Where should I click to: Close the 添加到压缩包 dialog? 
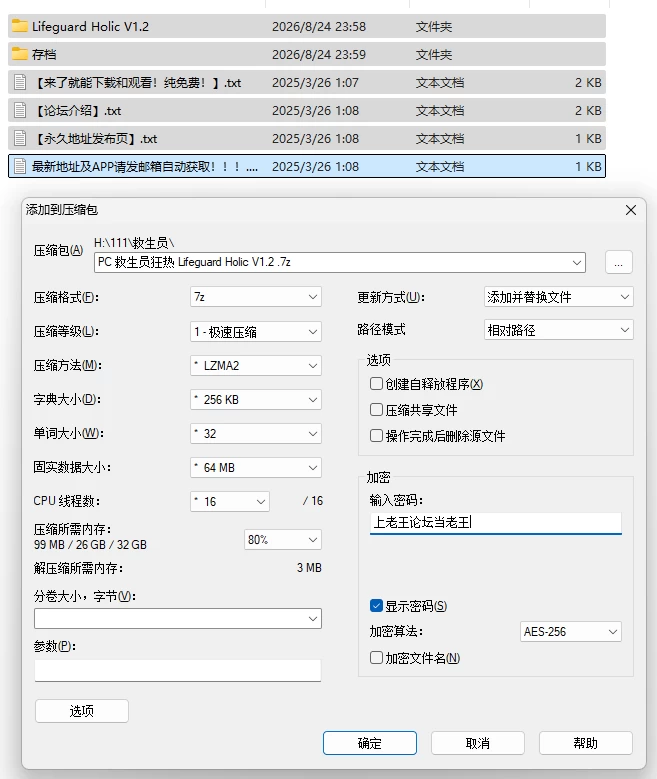coord(631,210)
